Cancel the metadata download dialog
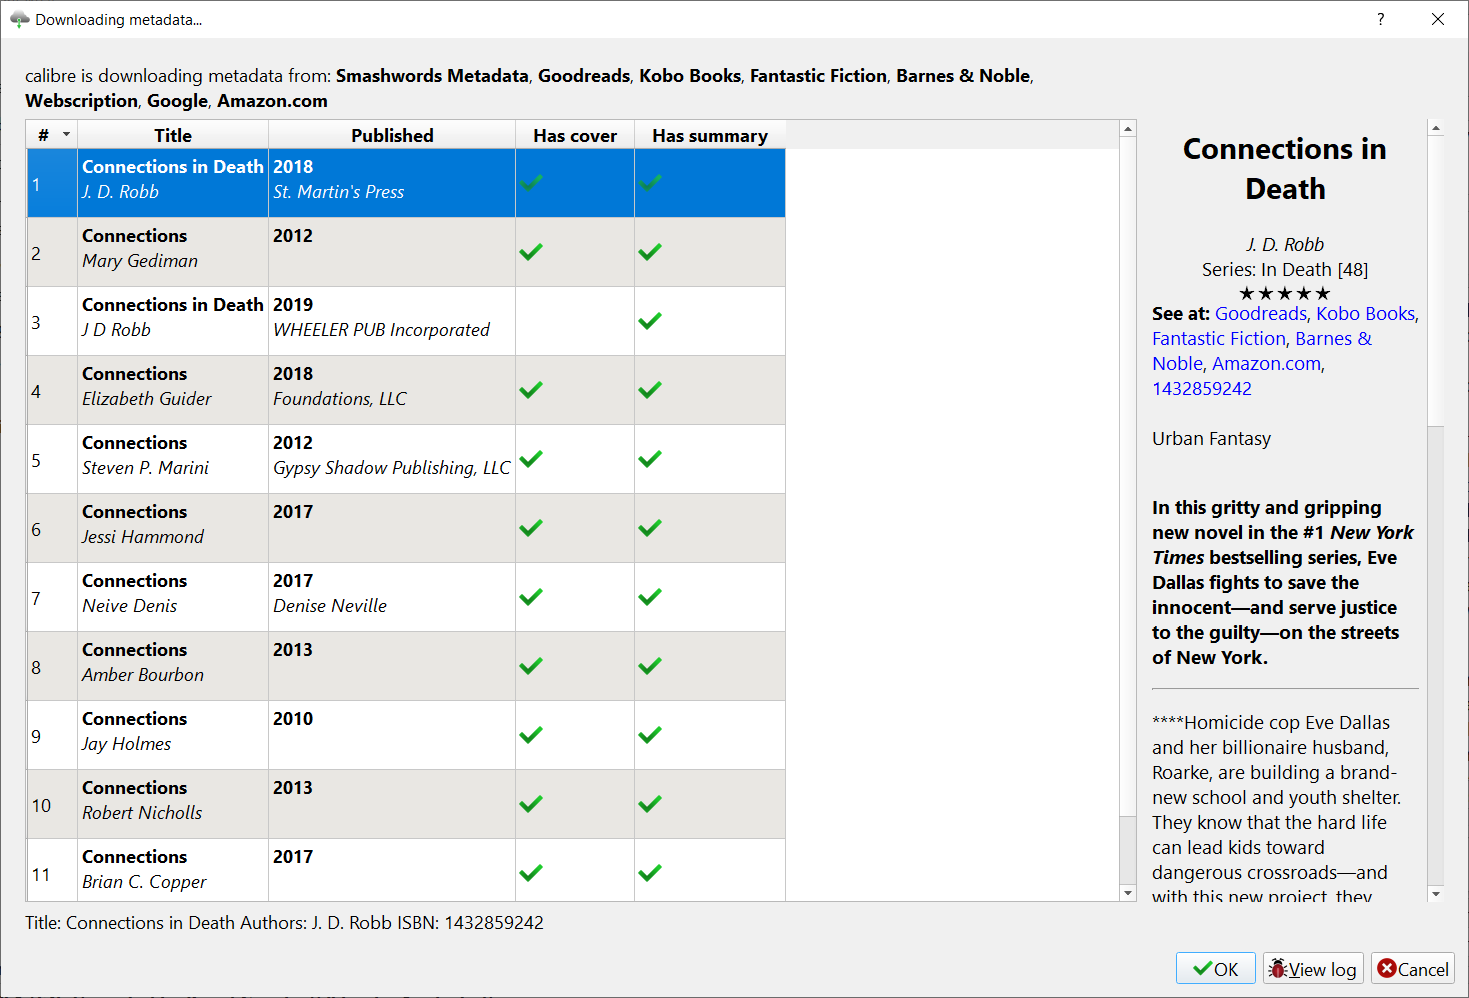The image size is (1469, 998). coord(1412,969)
